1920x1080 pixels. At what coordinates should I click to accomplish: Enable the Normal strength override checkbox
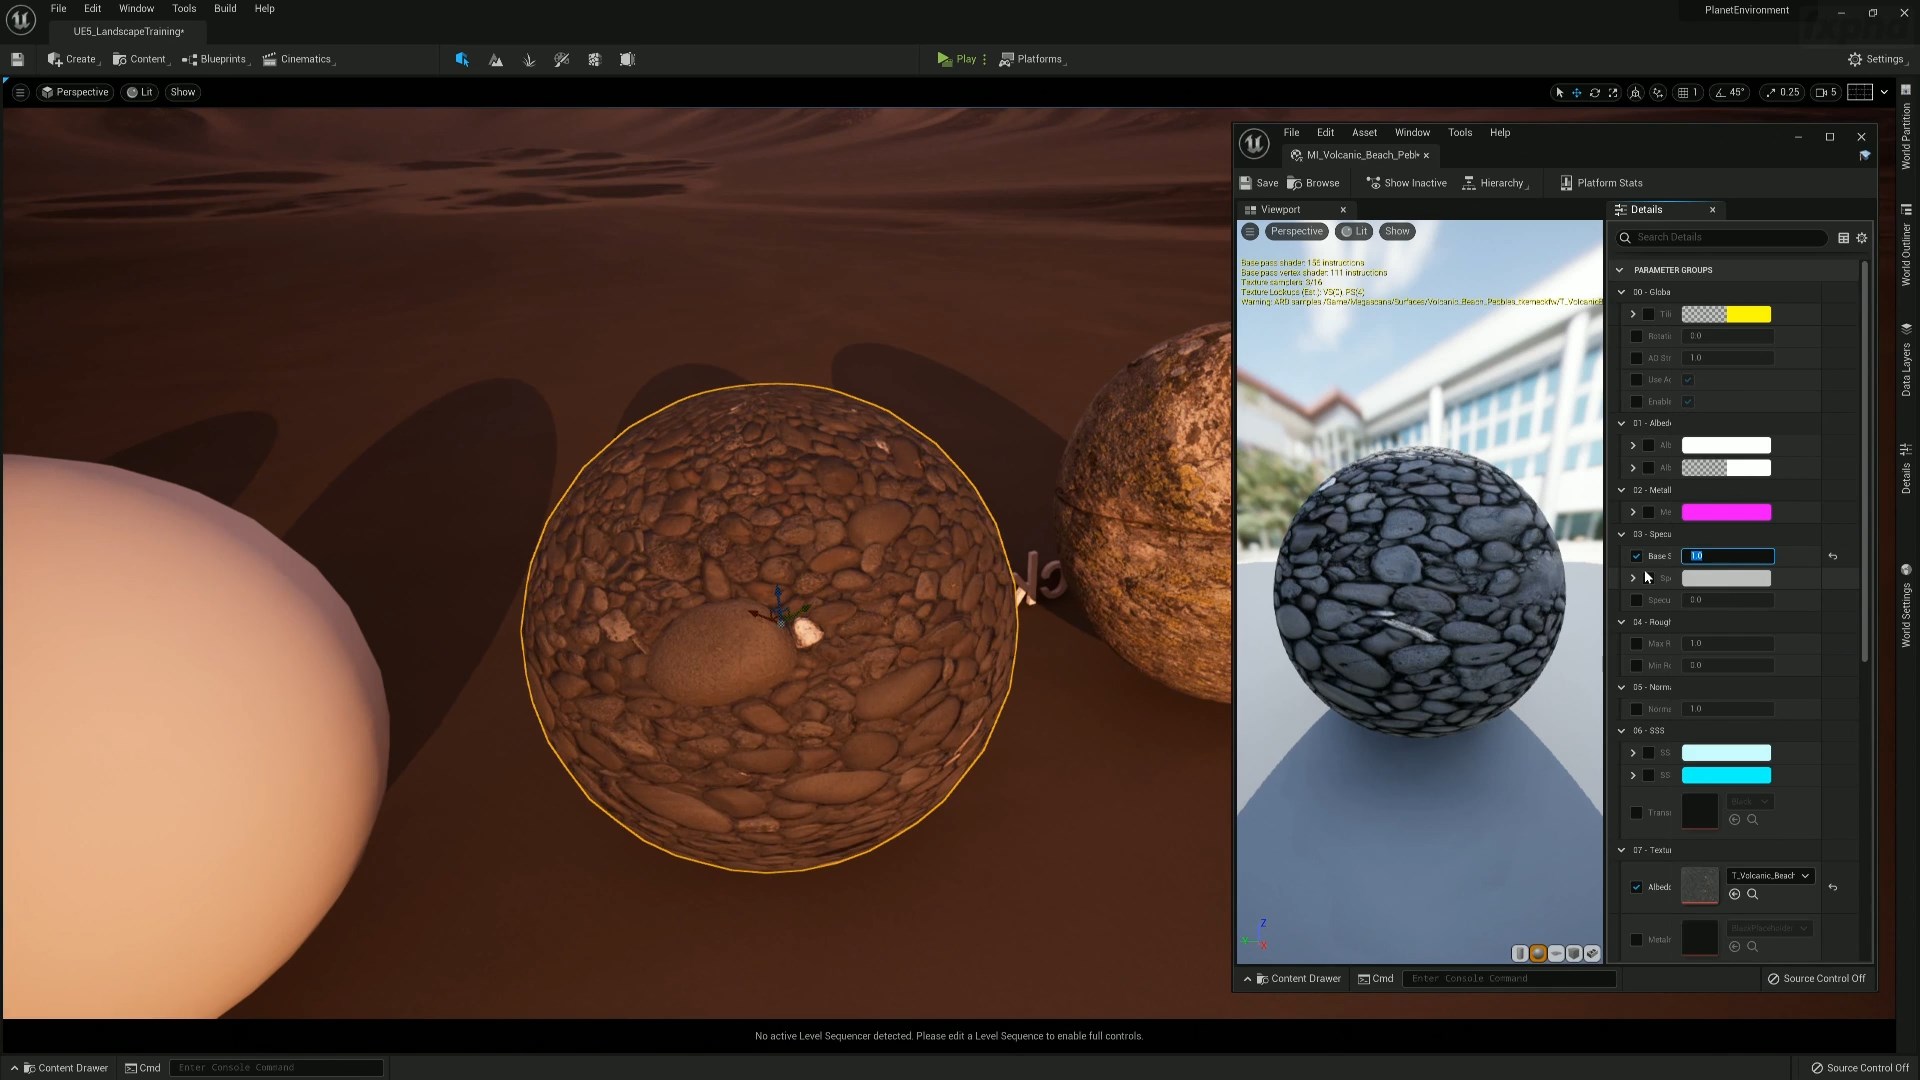pyautogui.click(x=1636, y=709)
